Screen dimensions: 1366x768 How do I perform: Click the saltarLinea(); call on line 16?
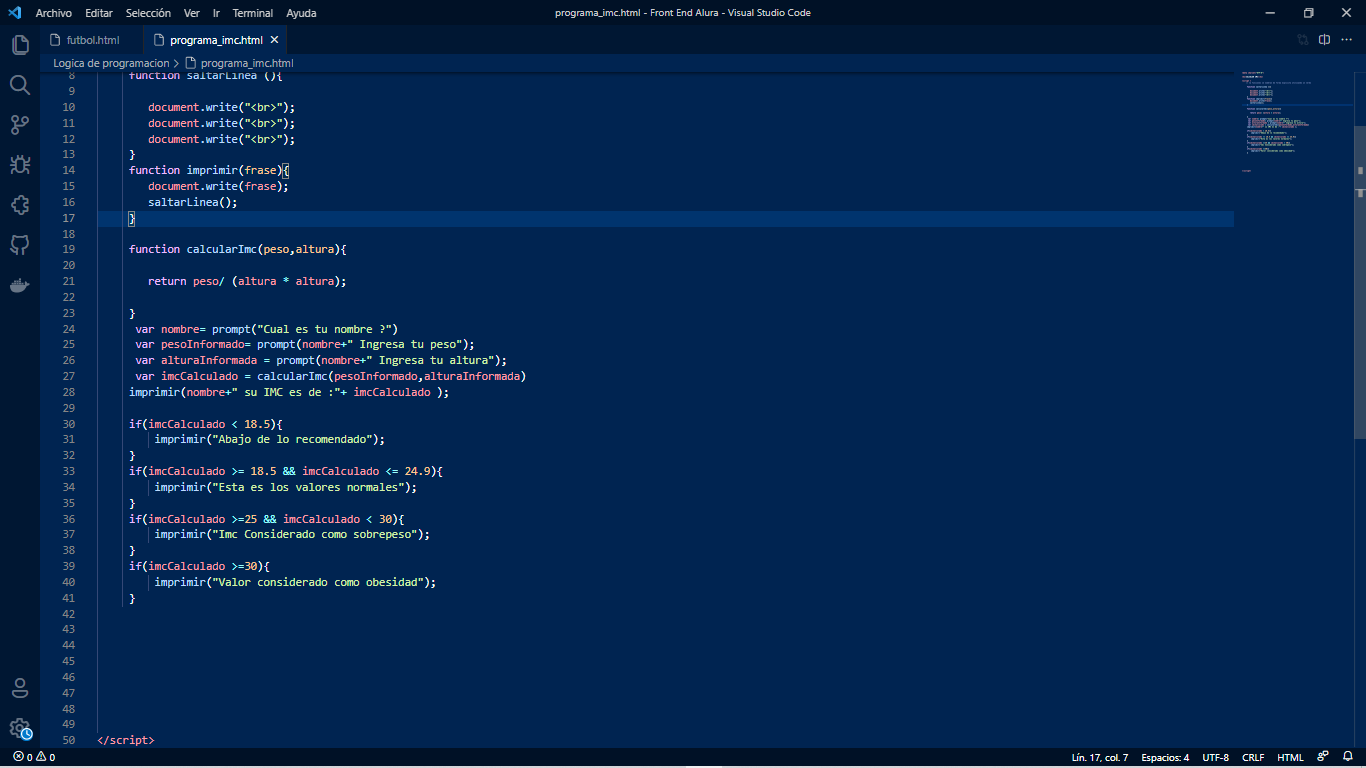(x=193, y=202)
